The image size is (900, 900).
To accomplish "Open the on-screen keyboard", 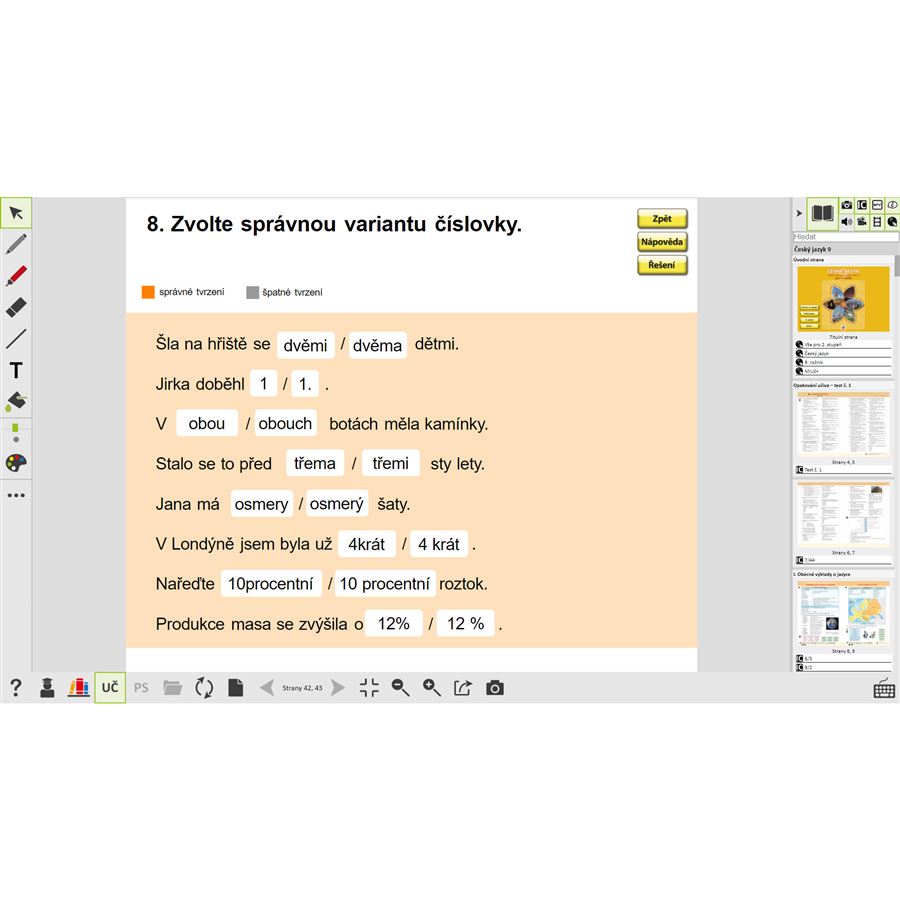I will pyautogui.click(x=884, y=689).
